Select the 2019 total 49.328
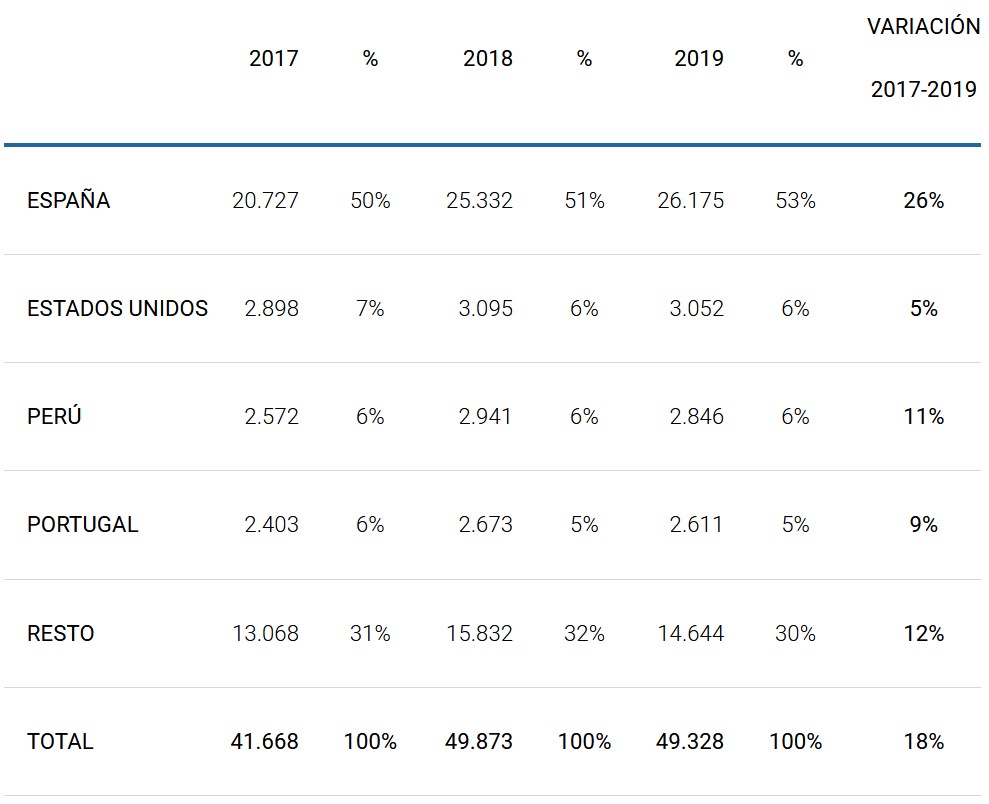 690,742
